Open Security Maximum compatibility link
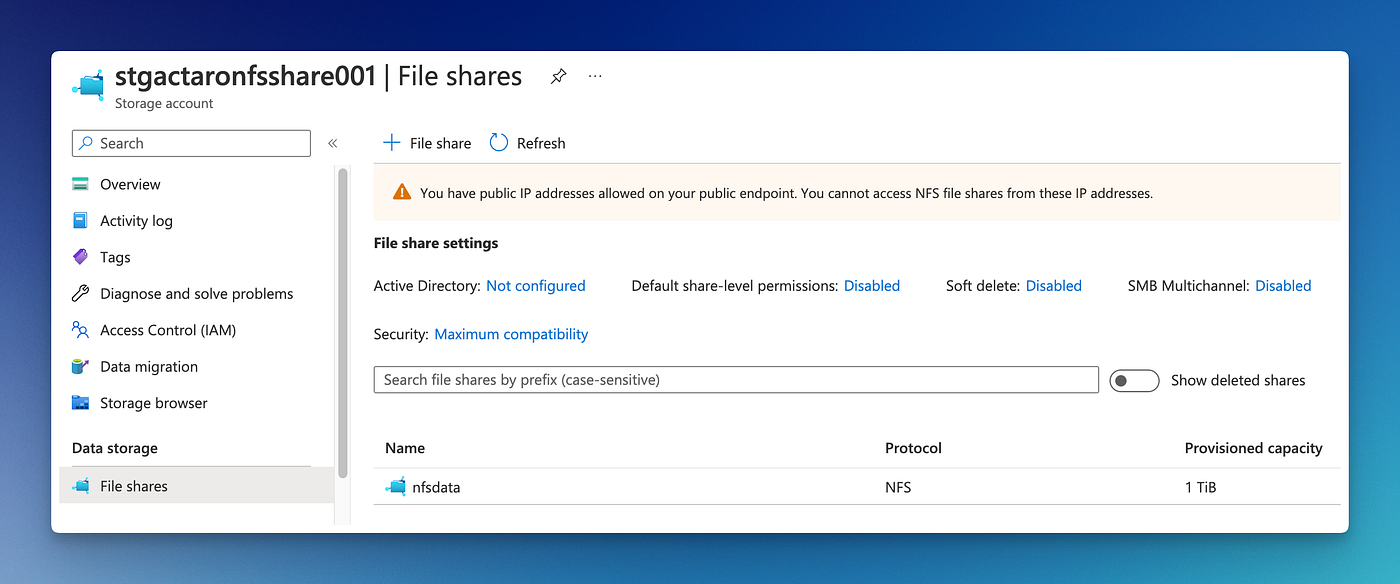This screenshot has width=1400, height=584. point(511,334)
